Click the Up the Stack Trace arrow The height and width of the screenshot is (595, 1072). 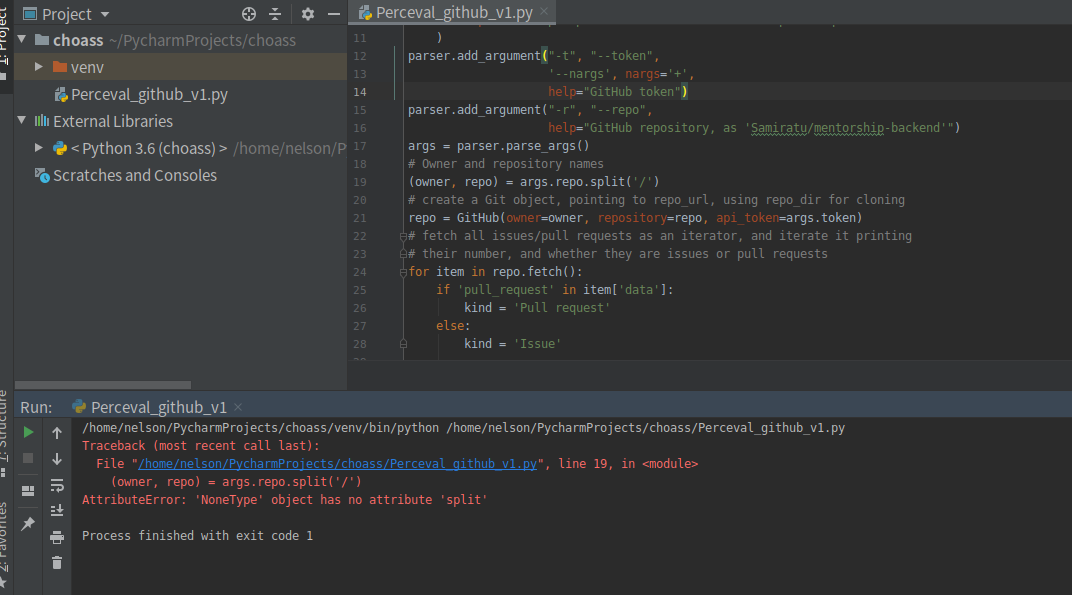[57, 432]
